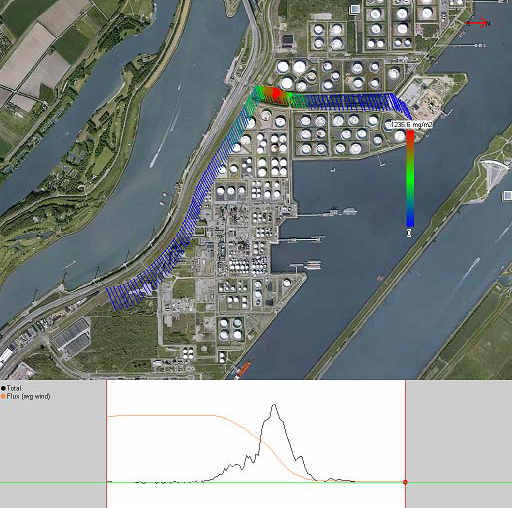Screen dimensions: 512x508
Task: Click the blue square marker on the right waterway
Action: [x=507, y=196]
